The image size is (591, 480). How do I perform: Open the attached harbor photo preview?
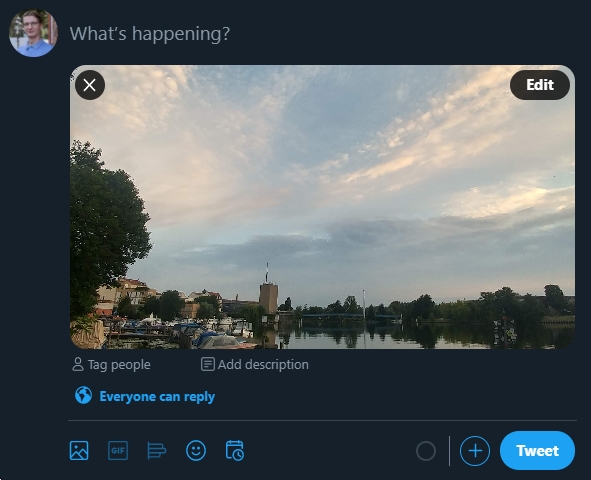pos(323,207)
